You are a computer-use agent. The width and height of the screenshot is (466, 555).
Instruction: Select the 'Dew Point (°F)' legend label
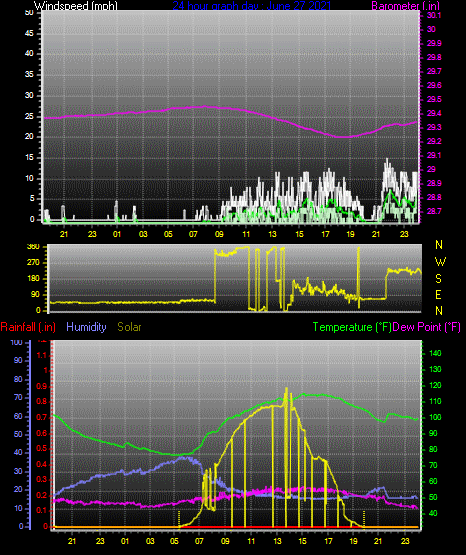(x=427, y=327)
